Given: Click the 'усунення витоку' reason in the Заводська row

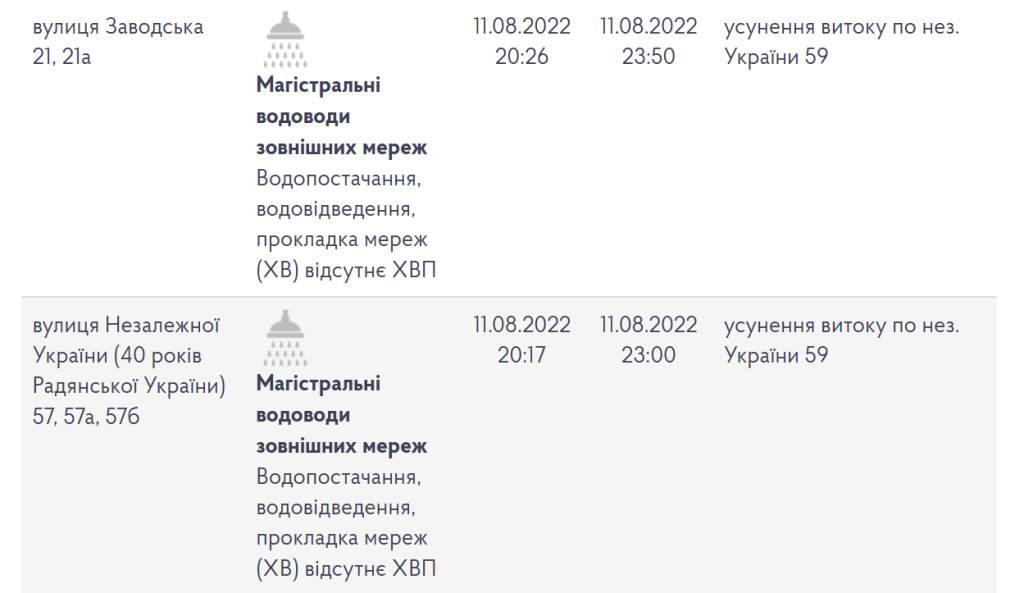Looking at the screenshot, I should (x=841, y=27).
